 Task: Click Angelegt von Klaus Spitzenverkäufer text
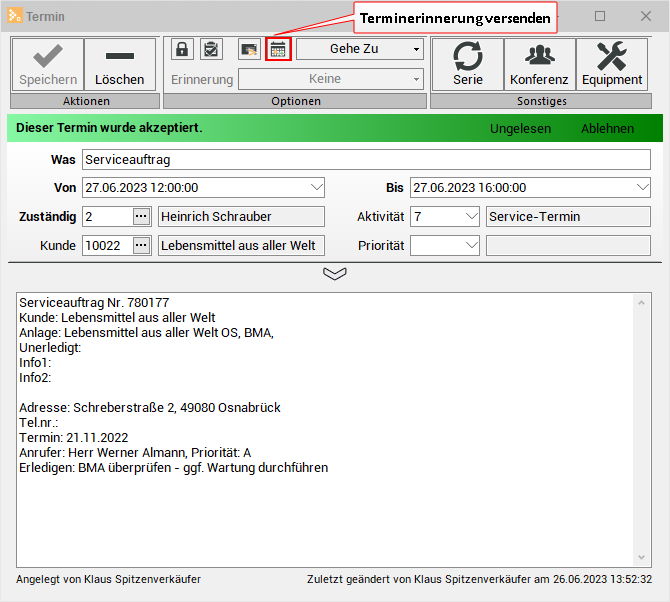click(109, 579)
